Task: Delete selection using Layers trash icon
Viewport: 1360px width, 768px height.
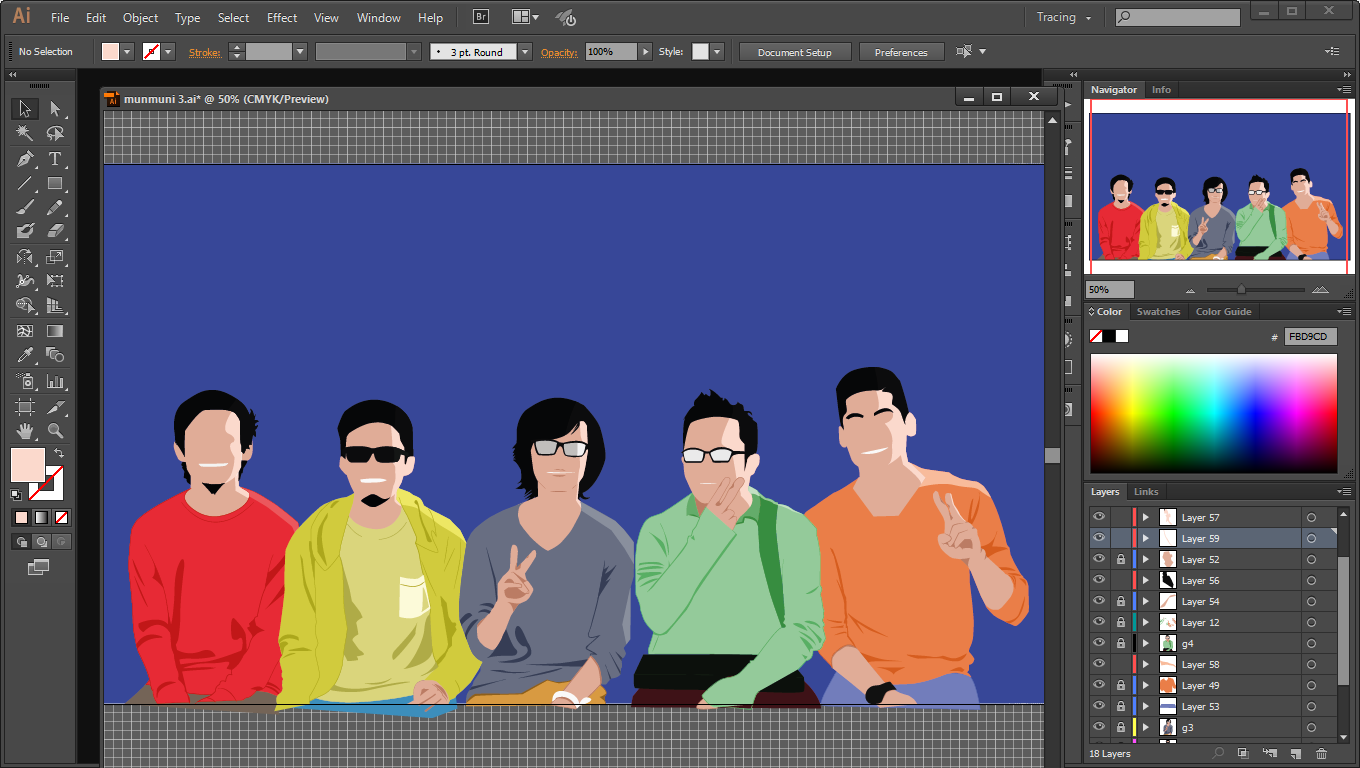Action: click(1322, 753)
